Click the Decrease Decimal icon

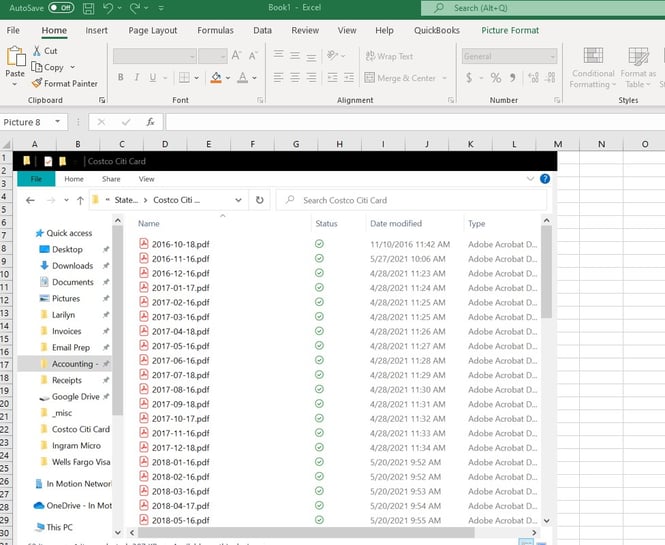pos(550,78)
